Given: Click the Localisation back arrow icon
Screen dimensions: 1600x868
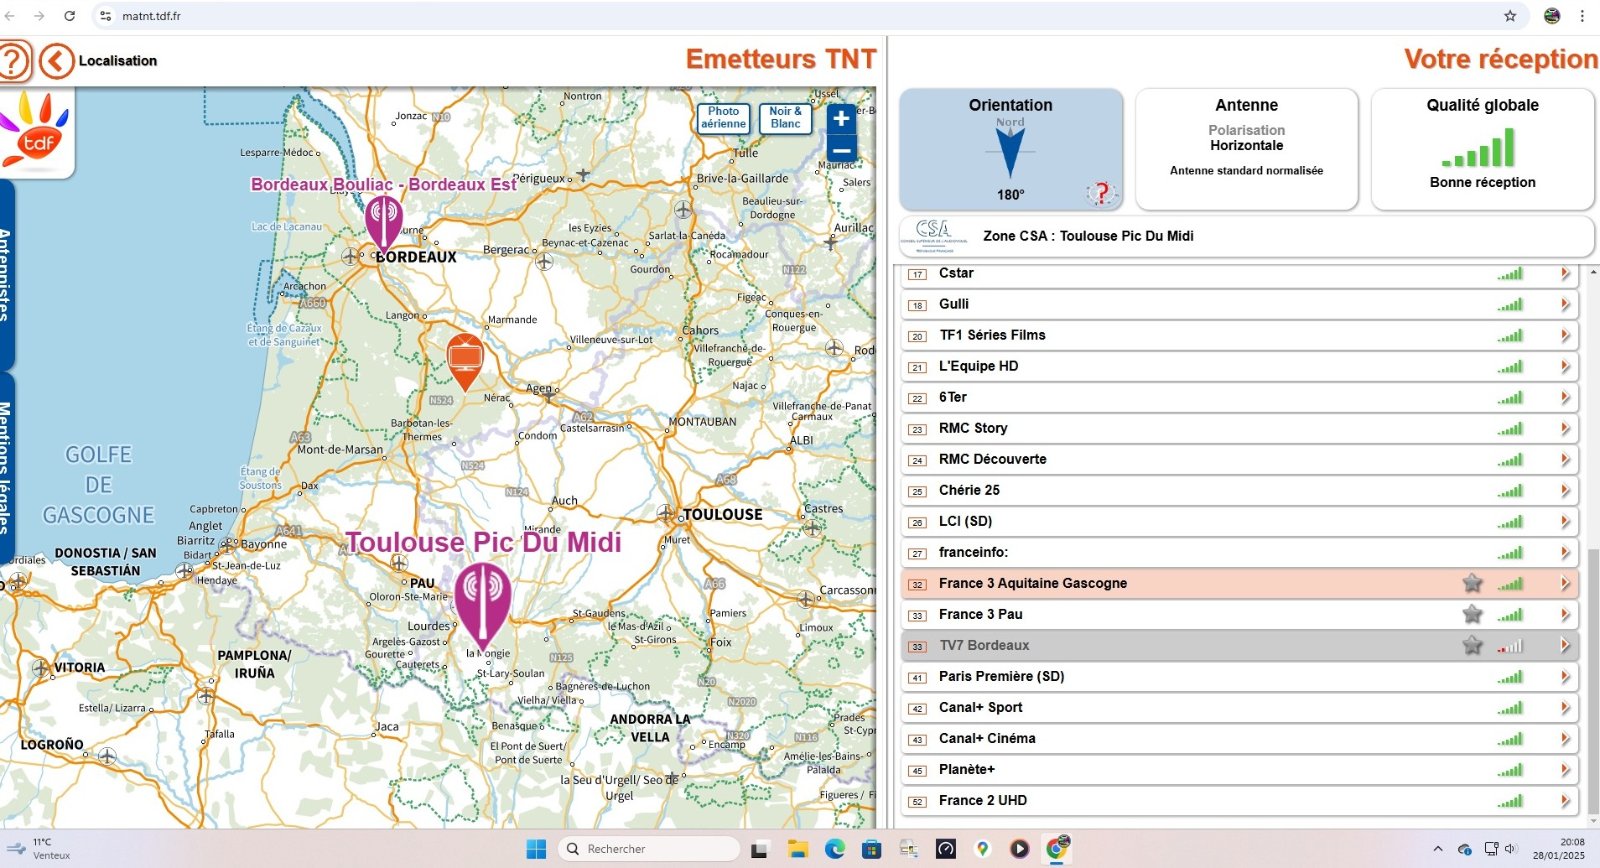Looking at the screenshot, I should tap(57, 61).
